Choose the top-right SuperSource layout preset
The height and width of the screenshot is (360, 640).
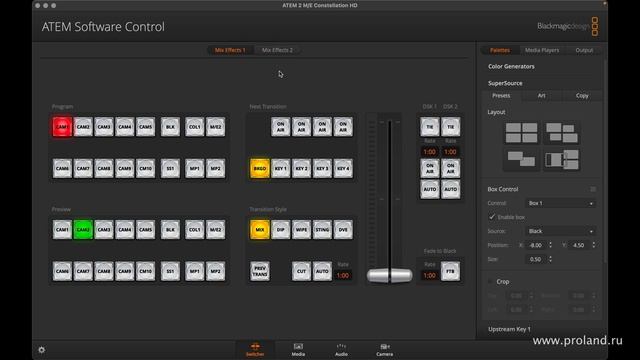562,133
